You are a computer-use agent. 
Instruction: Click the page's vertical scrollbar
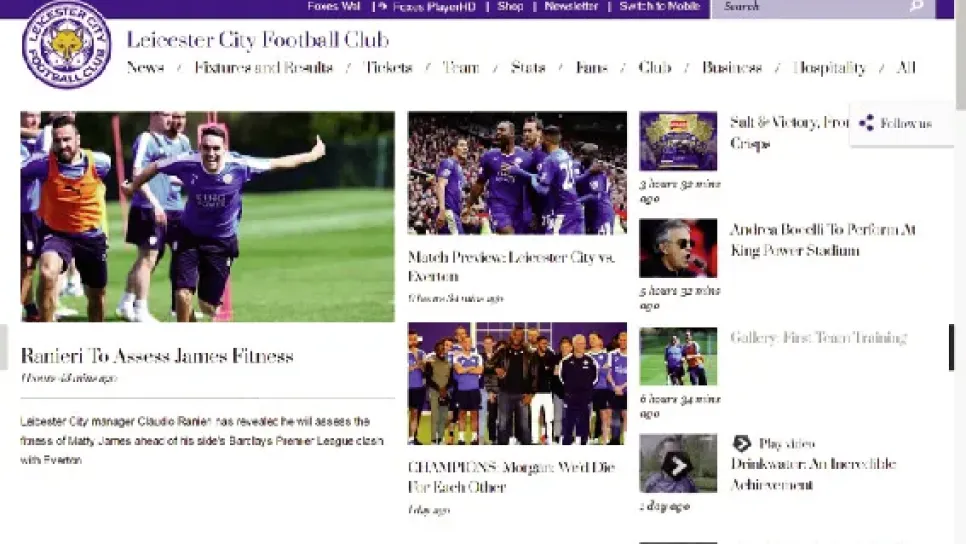[x=960, y=60]
